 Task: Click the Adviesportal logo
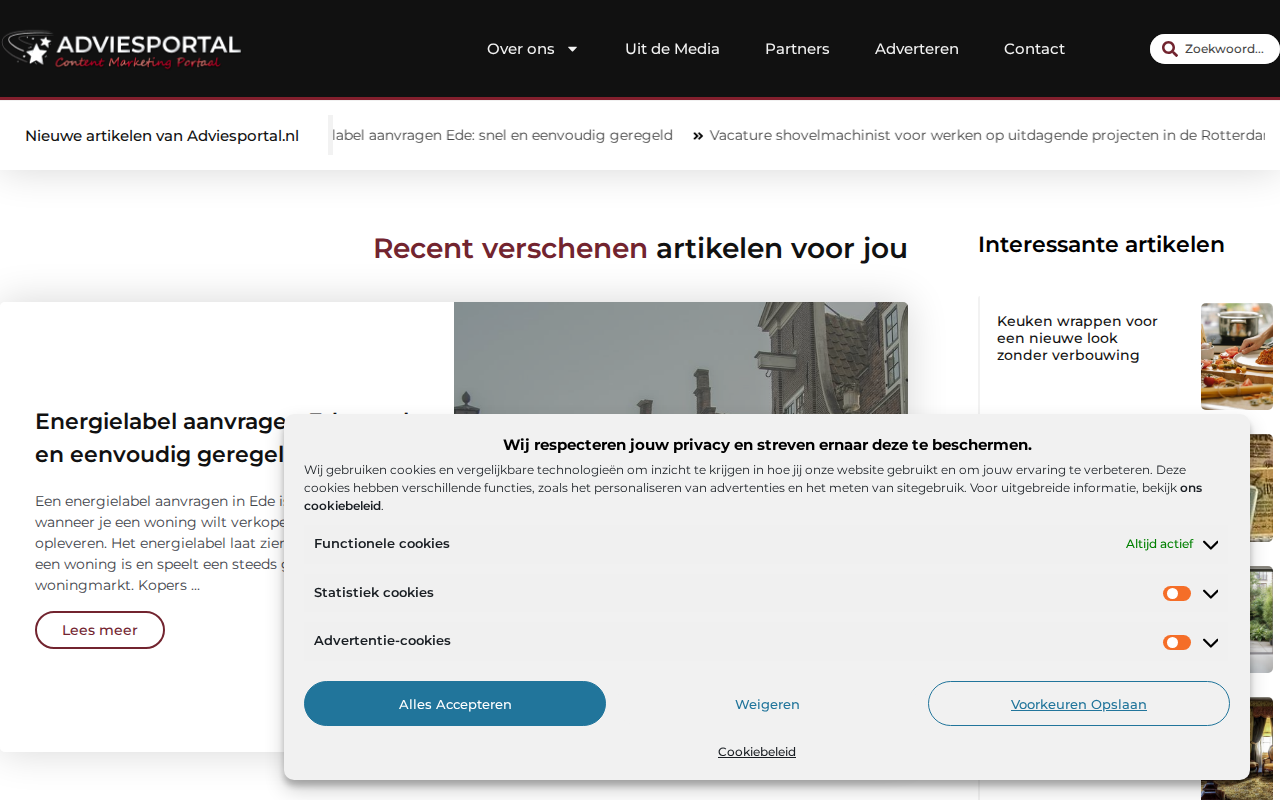tap(121, 49)
